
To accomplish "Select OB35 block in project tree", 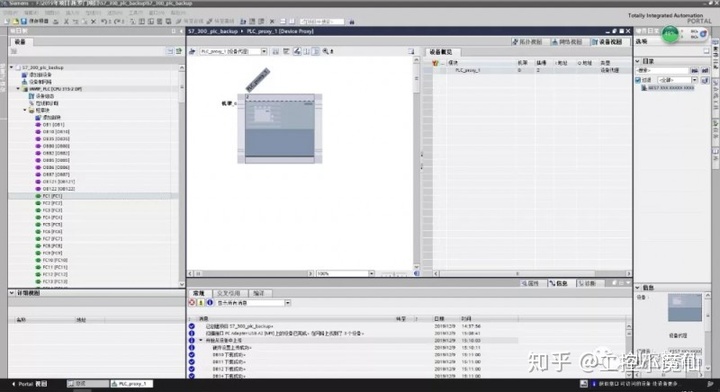I will pyautogui.click(x=56, y=139).
